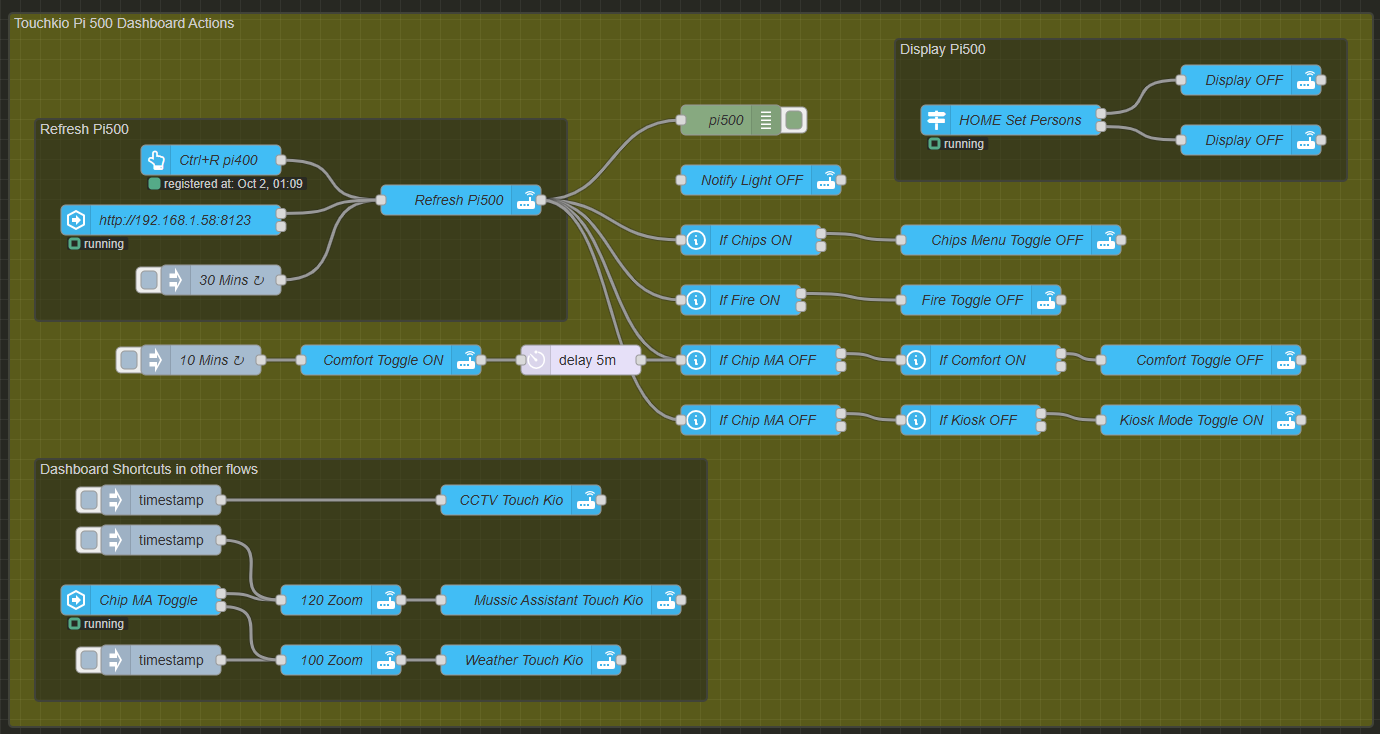
Task: Click the timer icon on delay 5m node
Action: (x=536, y=360)
